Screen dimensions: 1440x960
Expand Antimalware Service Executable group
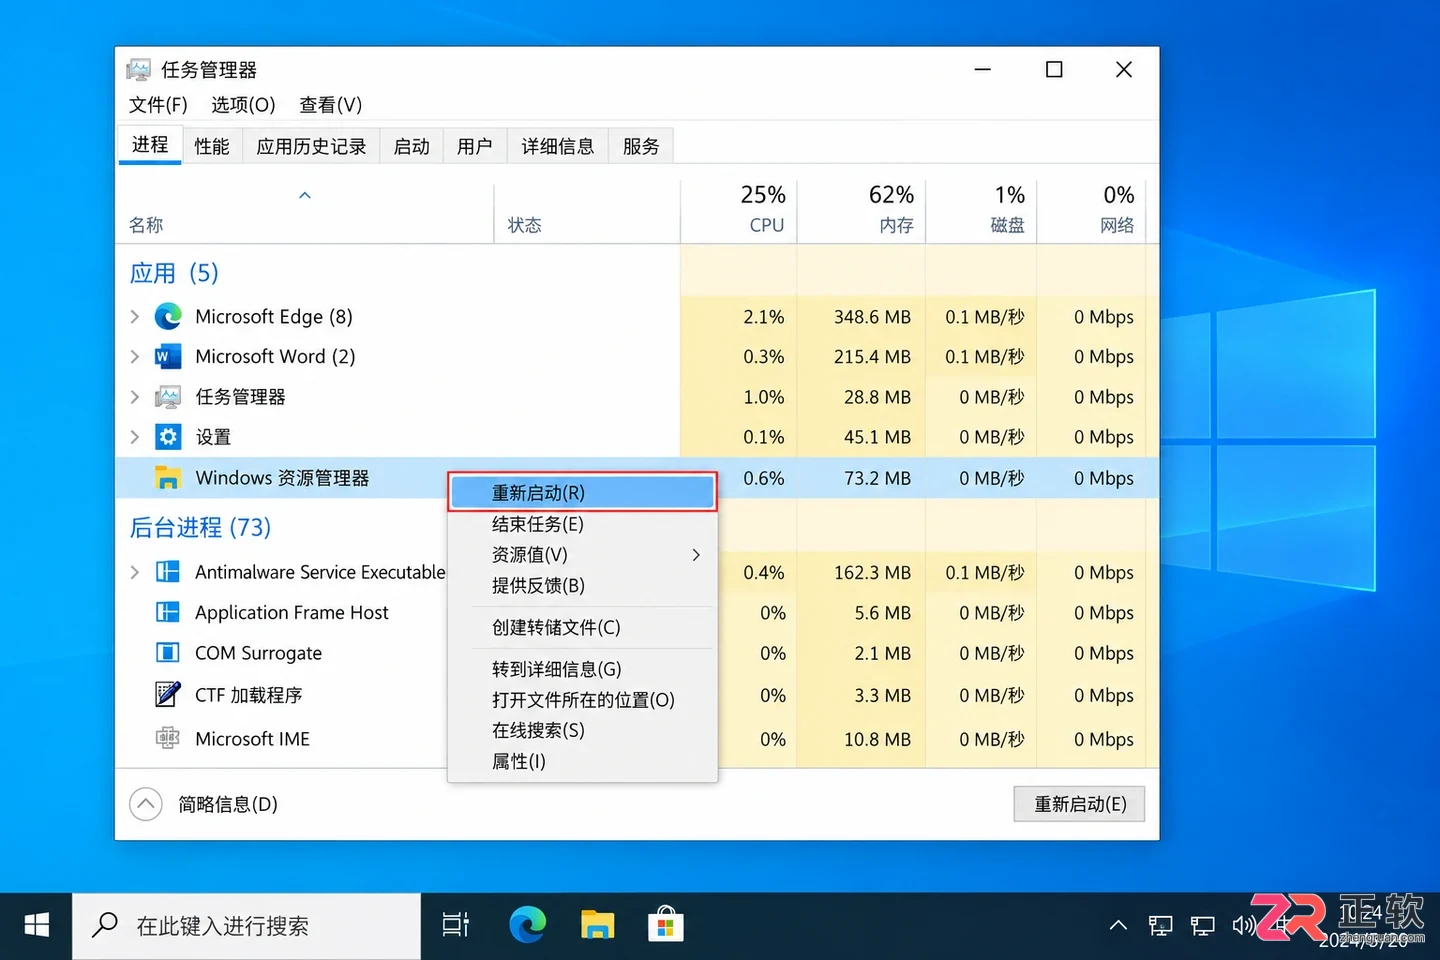coord(135,572)
